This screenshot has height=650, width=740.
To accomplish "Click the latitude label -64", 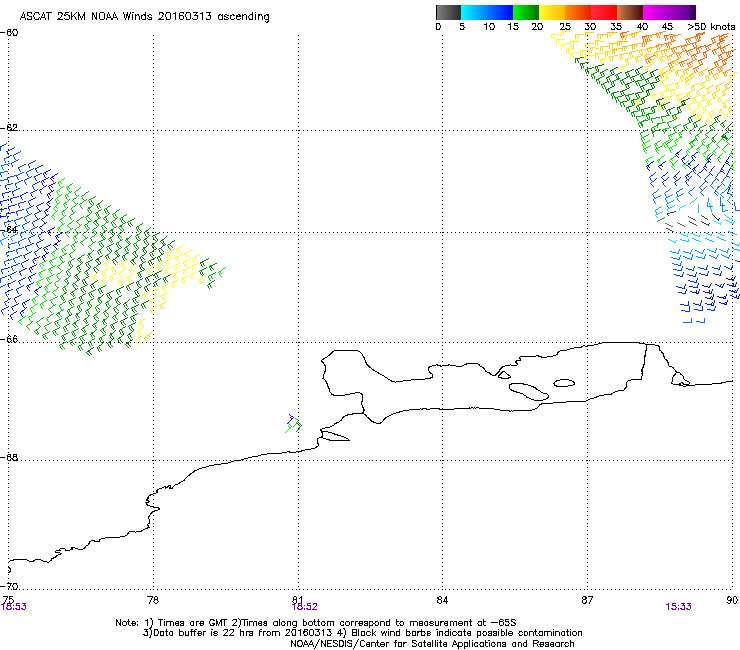I will 9,230.
